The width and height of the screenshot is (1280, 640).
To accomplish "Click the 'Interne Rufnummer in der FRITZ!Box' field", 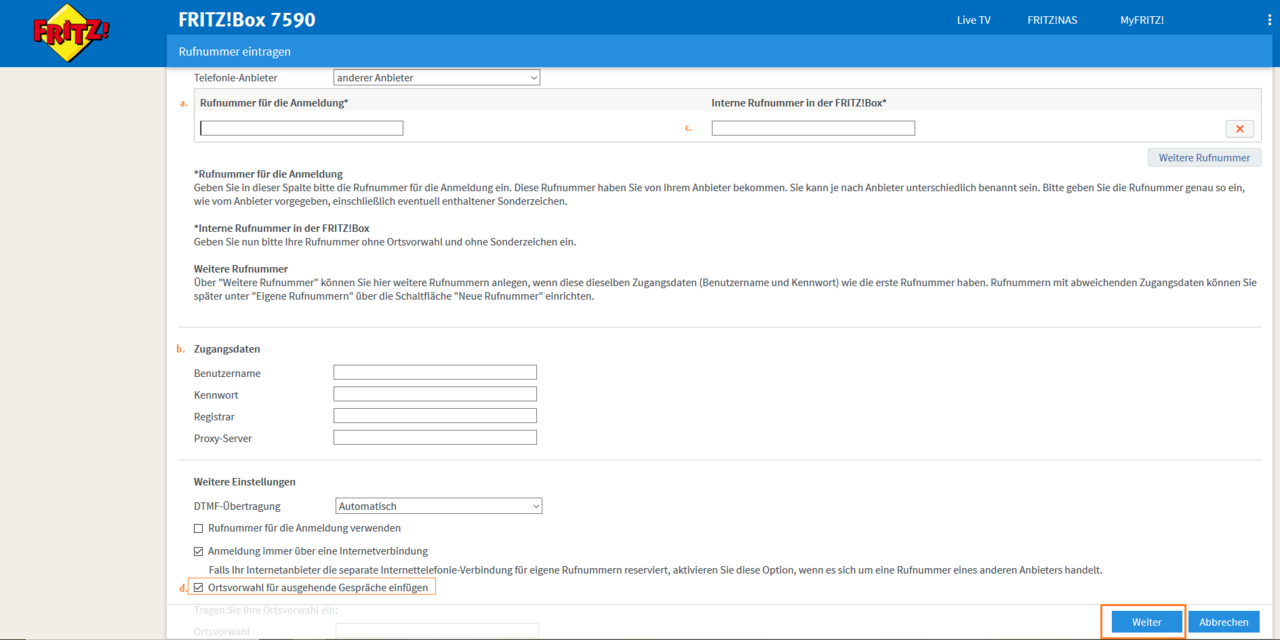I will pos(813,128).
